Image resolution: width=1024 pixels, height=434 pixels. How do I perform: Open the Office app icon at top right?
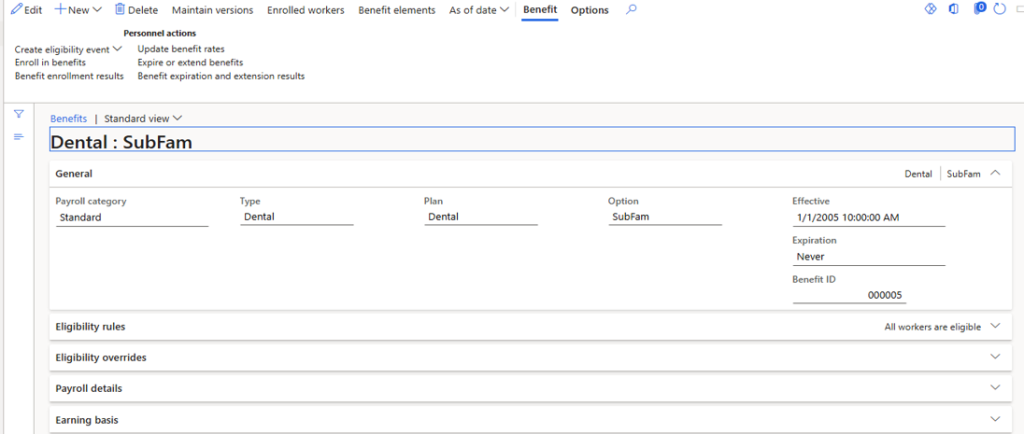tap(954, 10)
